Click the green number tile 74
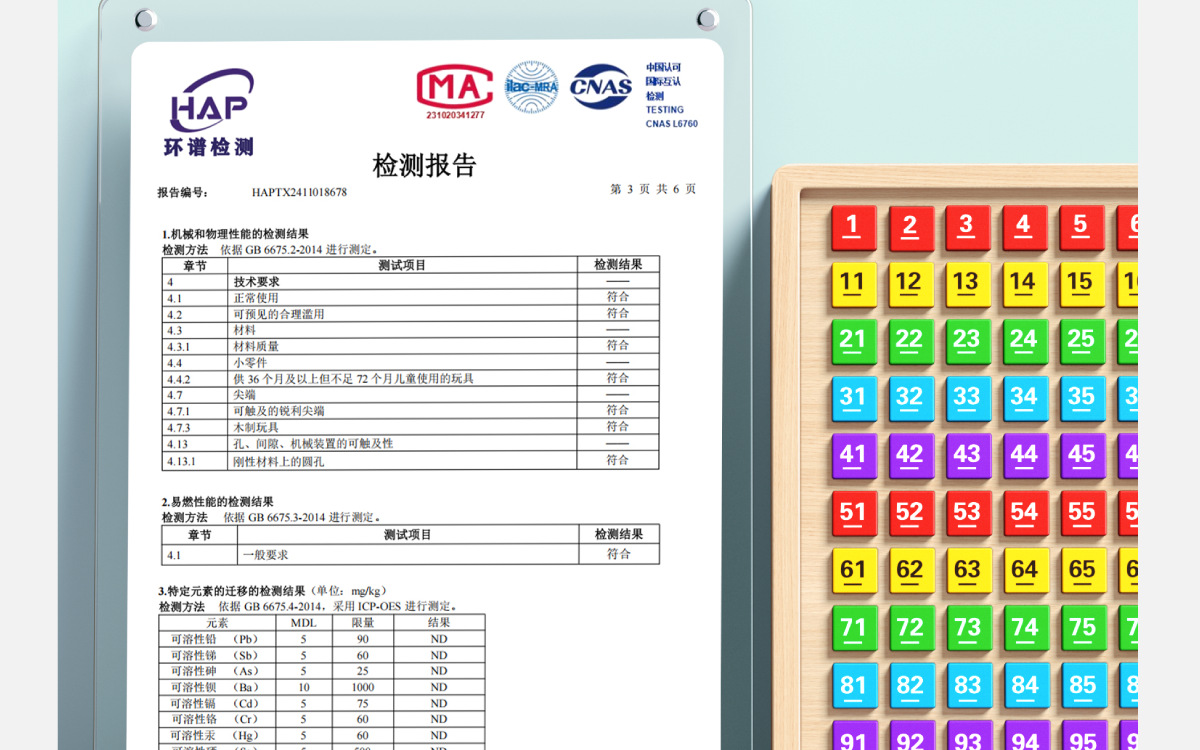 point(1025,628)
